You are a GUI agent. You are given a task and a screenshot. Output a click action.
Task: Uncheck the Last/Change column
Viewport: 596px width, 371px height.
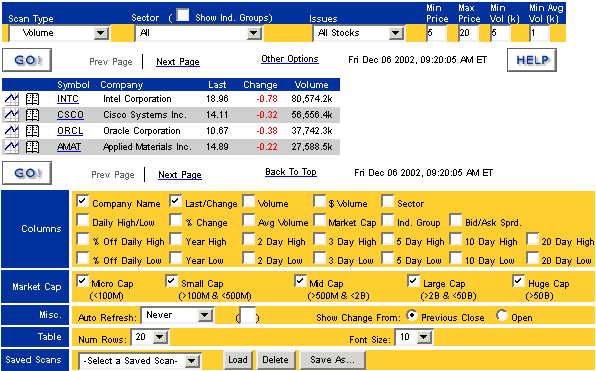point(175,201)
